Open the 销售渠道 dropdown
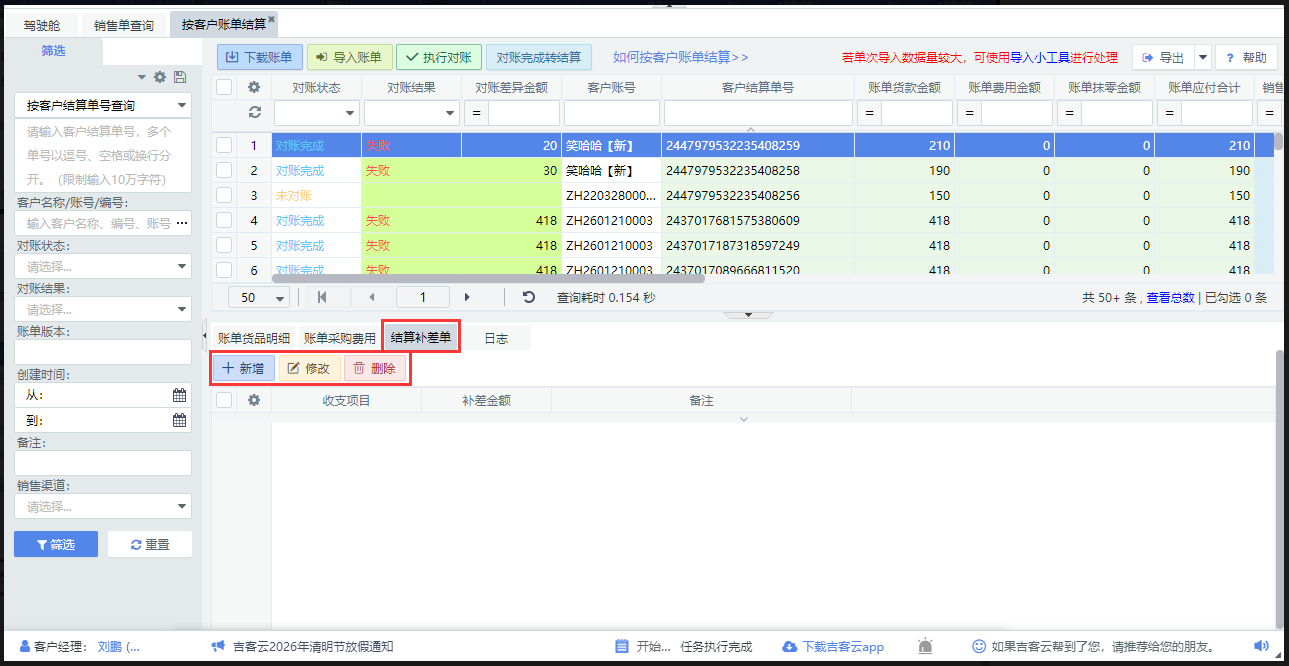 pyautogui.click(x=103, y=507)
